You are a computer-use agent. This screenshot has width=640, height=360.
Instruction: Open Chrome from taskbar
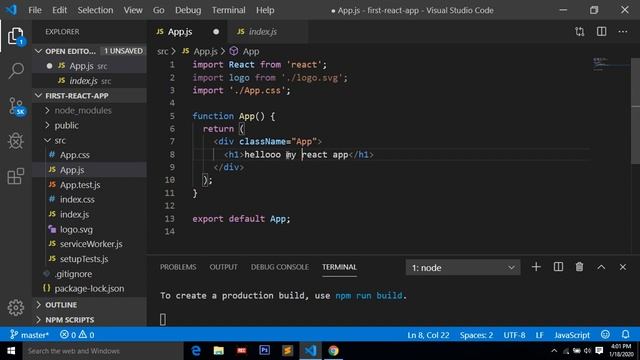tap(333, 351)
